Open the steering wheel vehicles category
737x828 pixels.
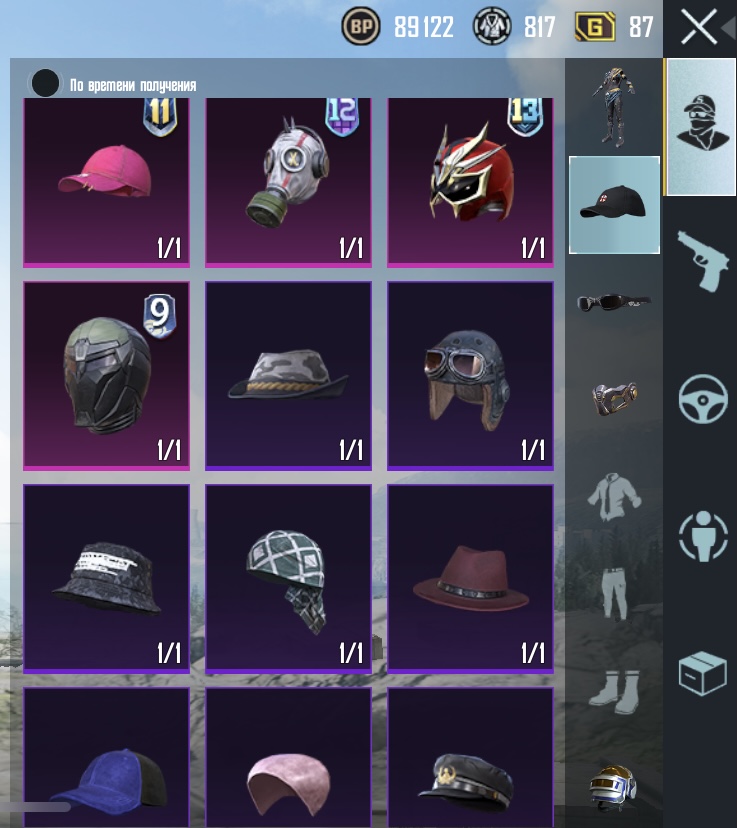[703, 399]
